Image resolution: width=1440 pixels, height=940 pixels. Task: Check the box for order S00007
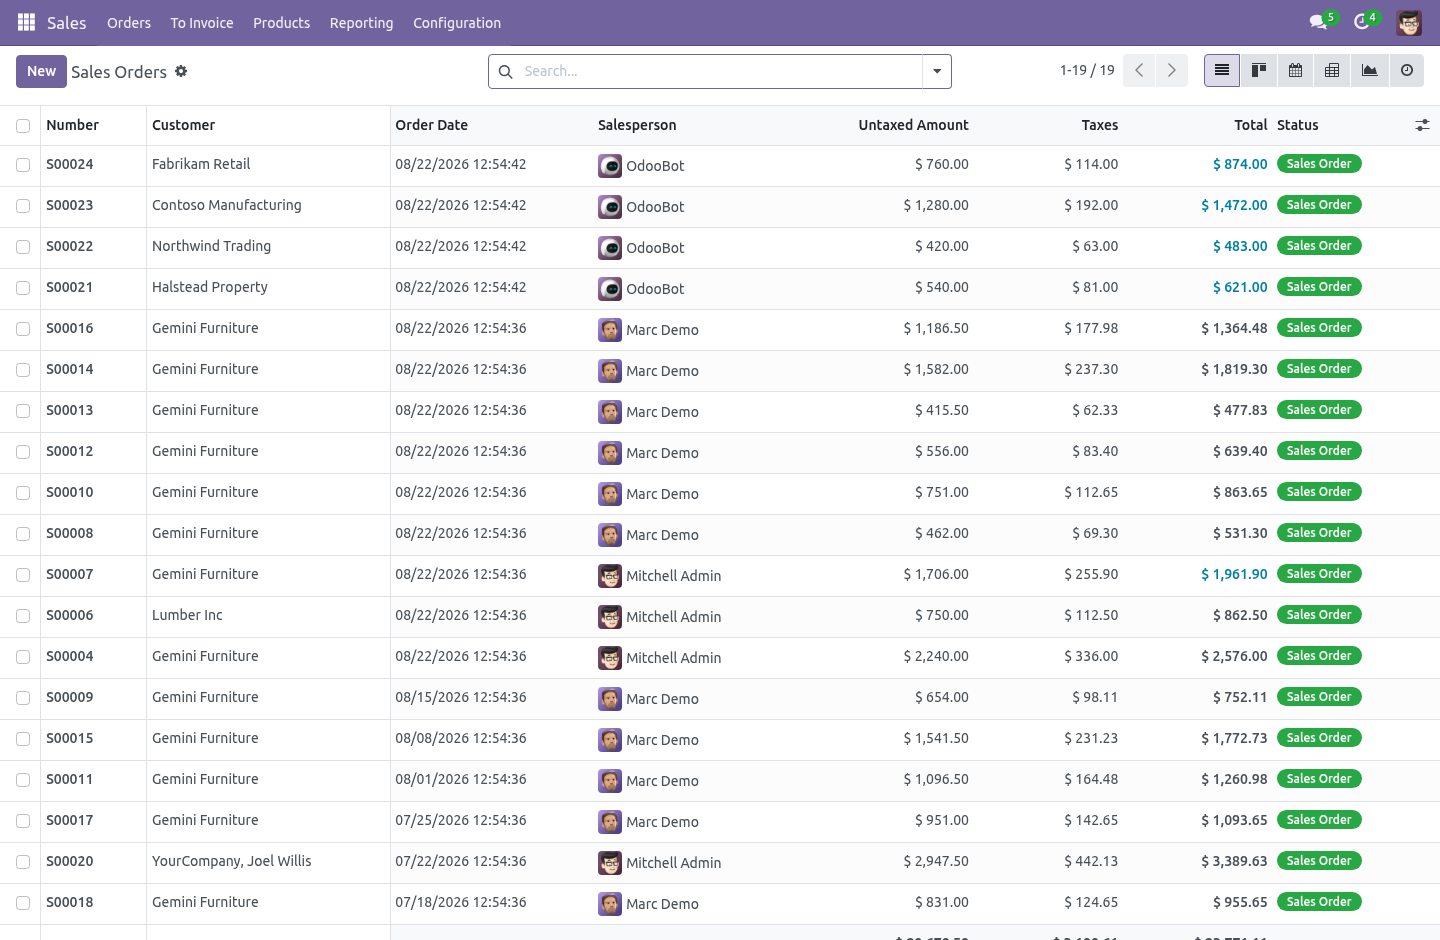(23, 575)
